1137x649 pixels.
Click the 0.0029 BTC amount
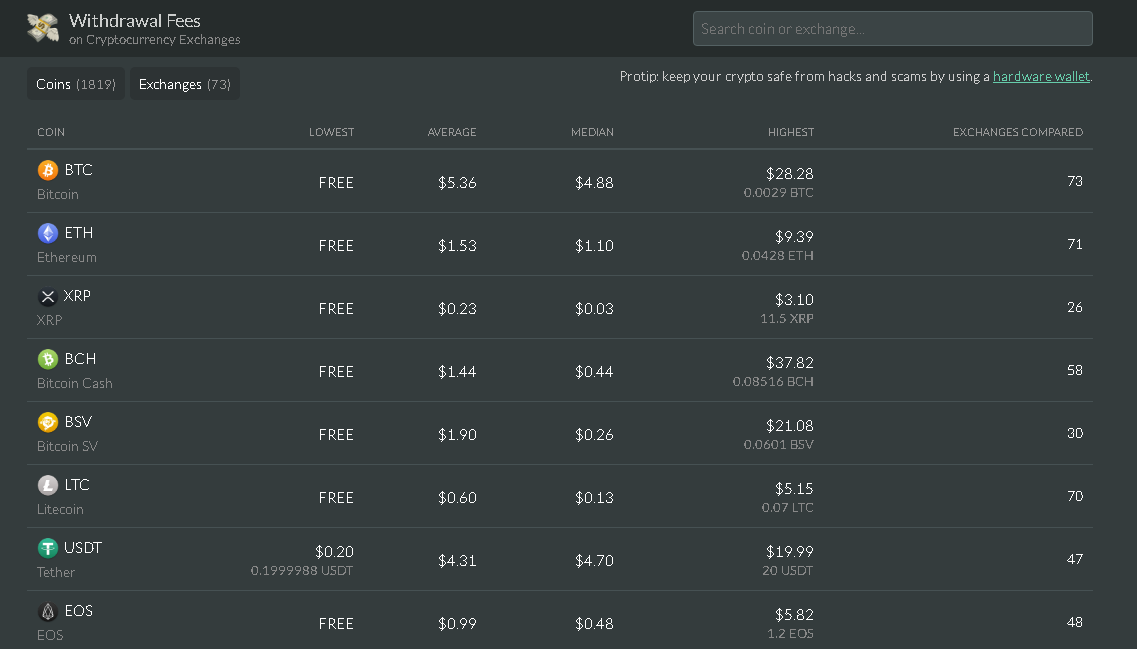(x=778, y=193)
